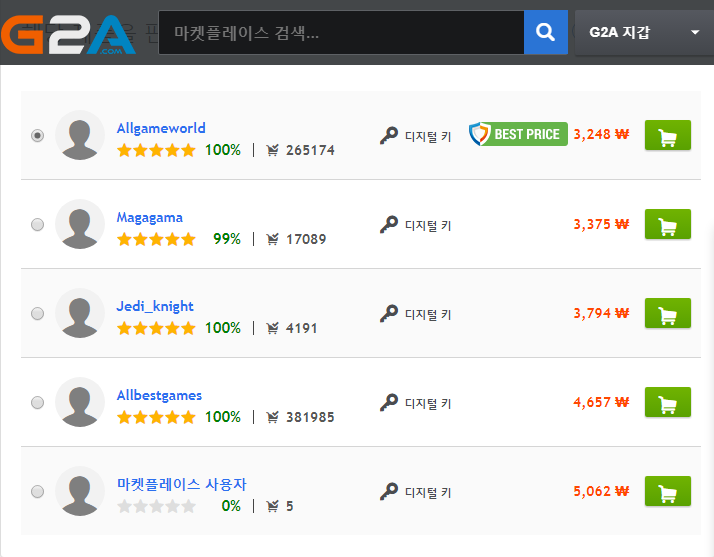
Task: Click Magagama's avatar image
Action: click(x=80, y=225)
